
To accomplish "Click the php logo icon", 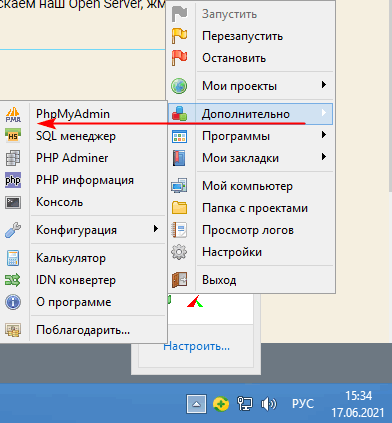I will [13, 180].
